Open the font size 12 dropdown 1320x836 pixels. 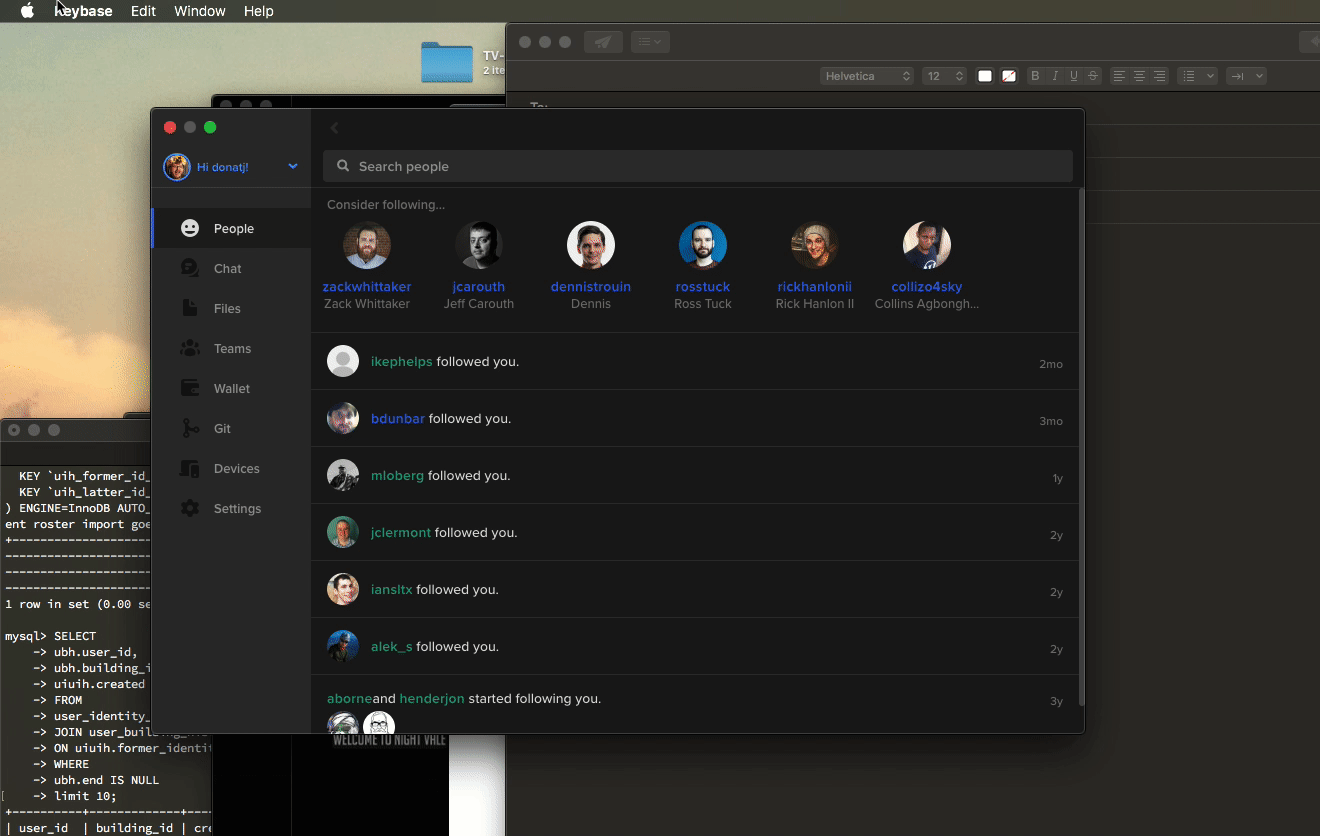pyautogui.click(x=944, y=76)
